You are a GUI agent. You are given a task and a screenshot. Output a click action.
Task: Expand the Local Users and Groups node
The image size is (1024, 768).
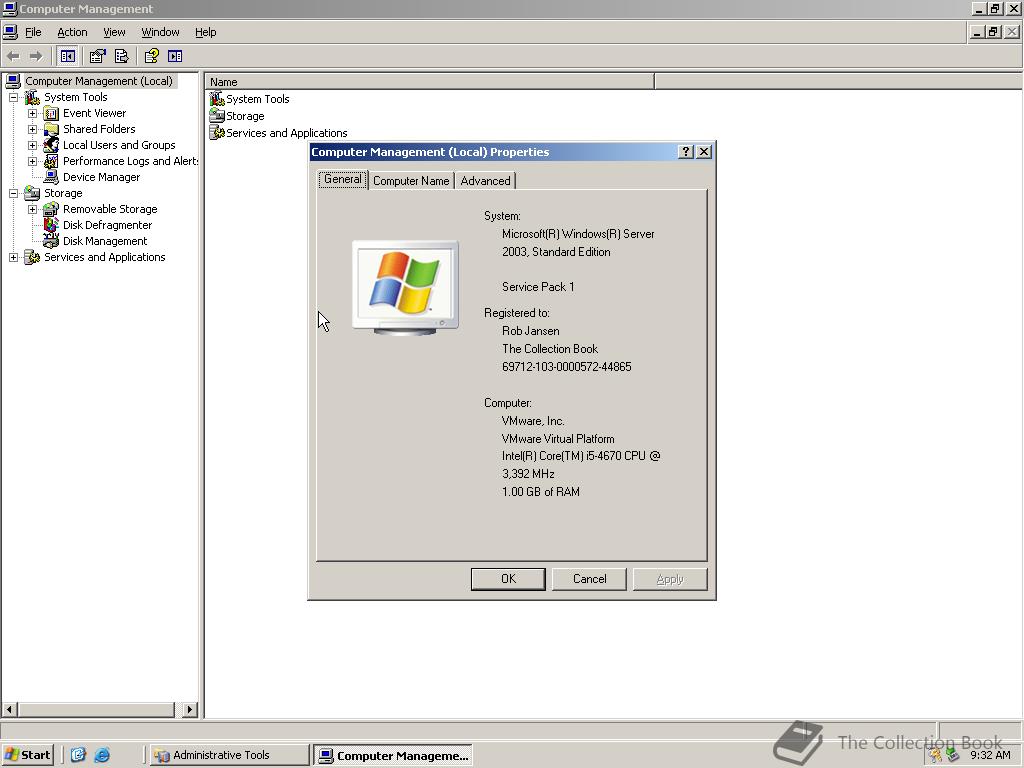coord(32,145)
